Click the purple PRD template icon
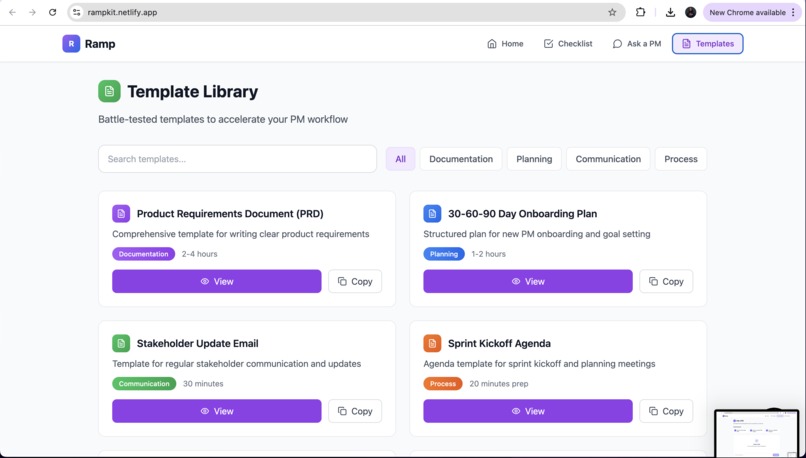806x458 pixels. click(x=121, y=213)
